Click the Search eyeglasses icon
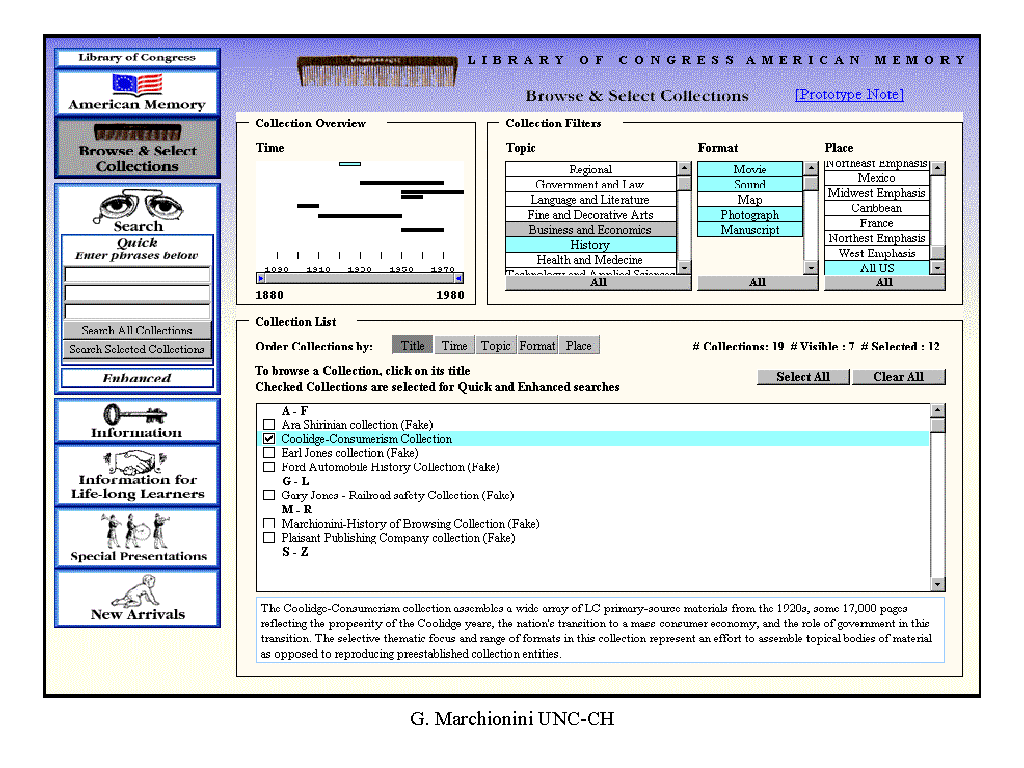The height and width of the screenshot is (768, 1024). tap(137, 206)
